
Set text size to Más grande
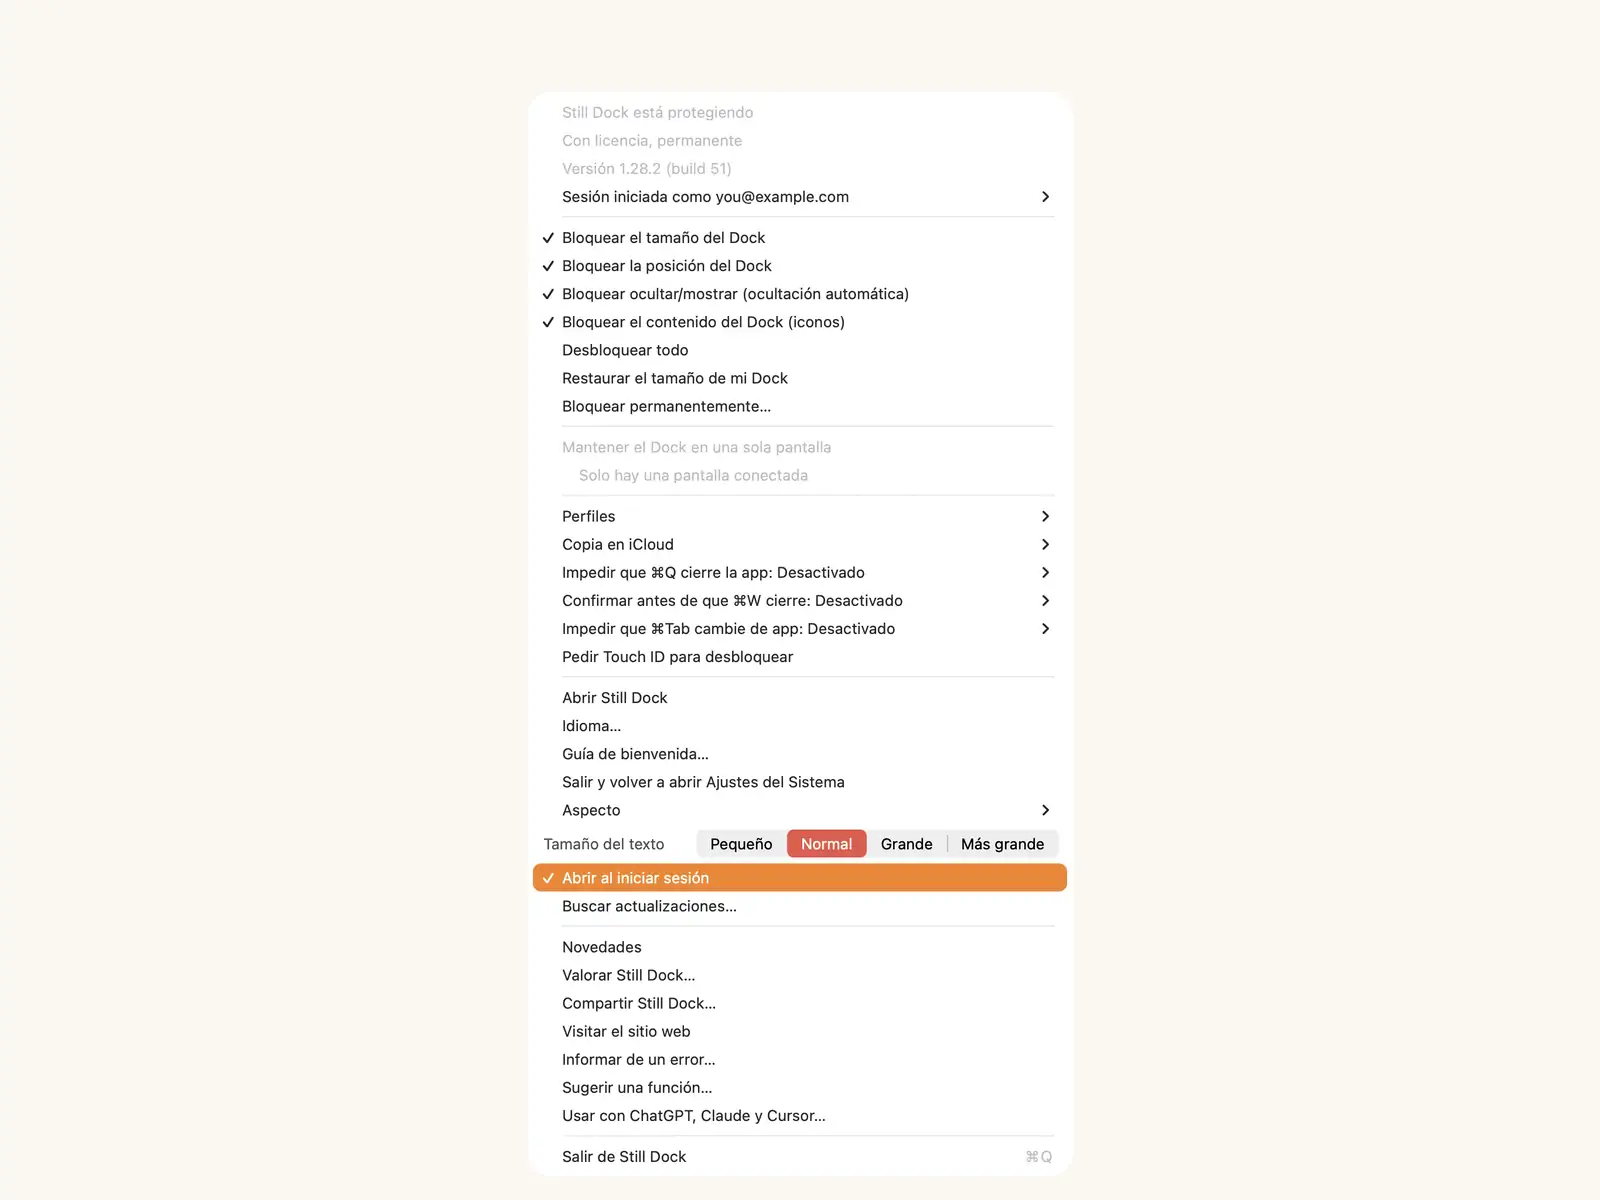[x=1003, y=844]
